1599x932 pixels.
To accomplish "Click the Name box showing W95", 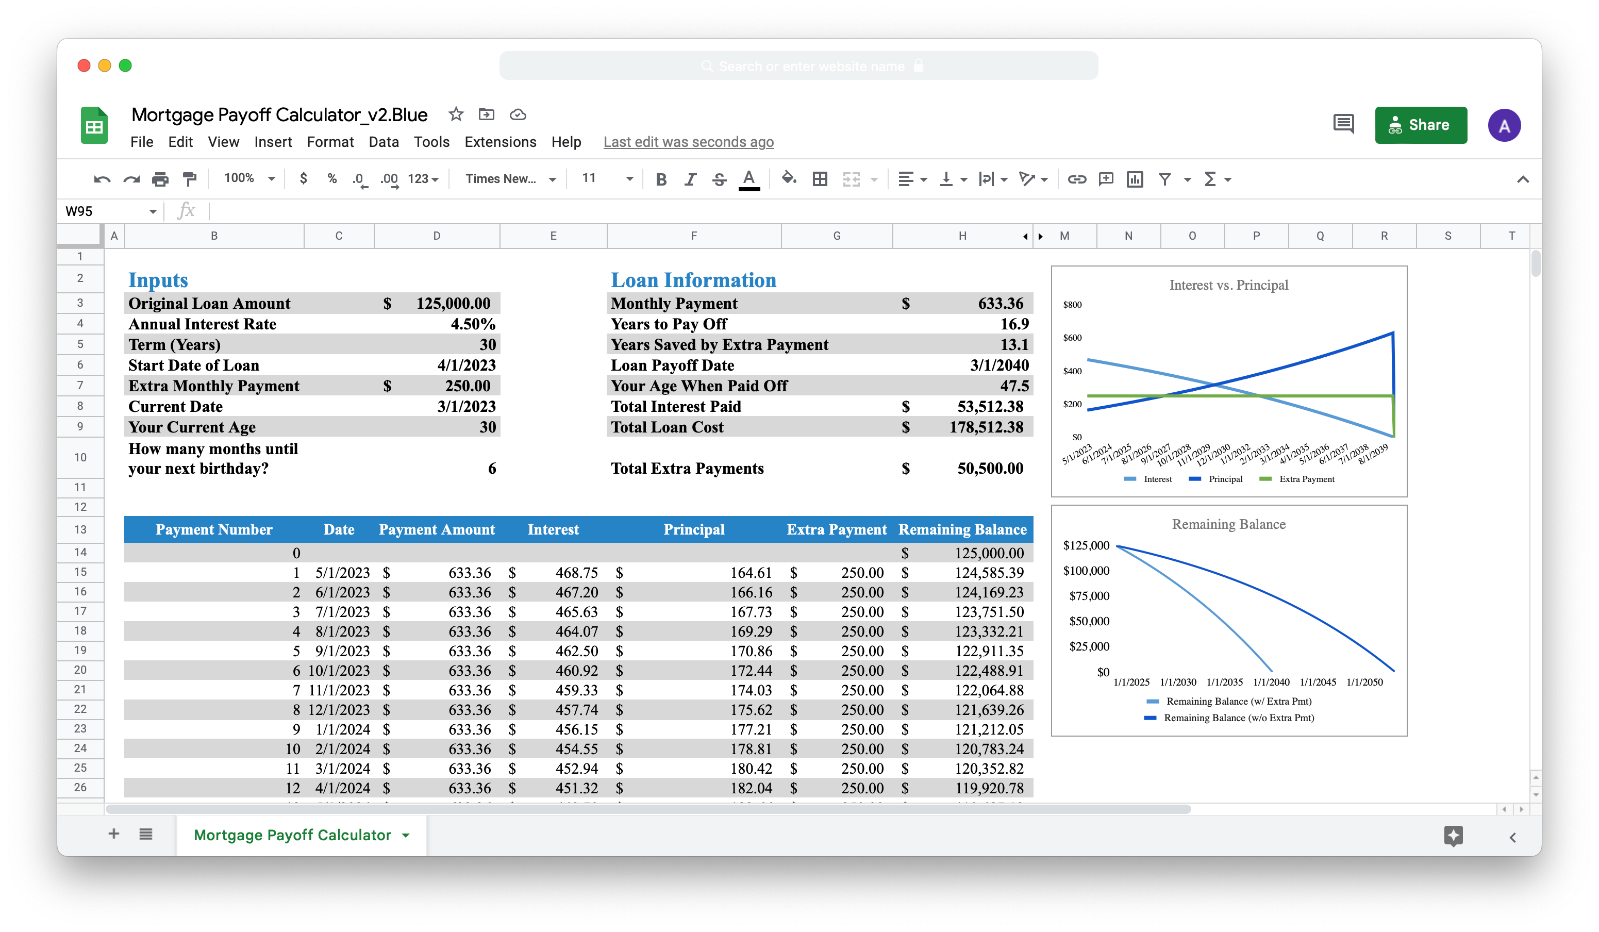I will point(102,211).
